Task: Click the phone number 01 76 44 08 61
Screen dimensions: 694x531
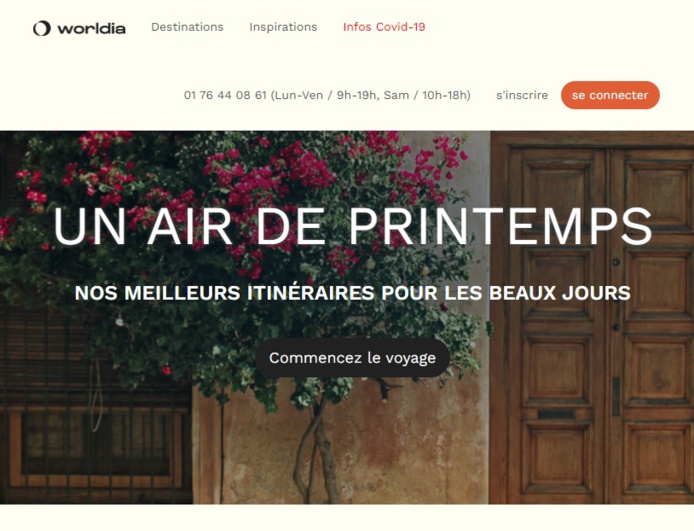Action: (x=225, y=95)
